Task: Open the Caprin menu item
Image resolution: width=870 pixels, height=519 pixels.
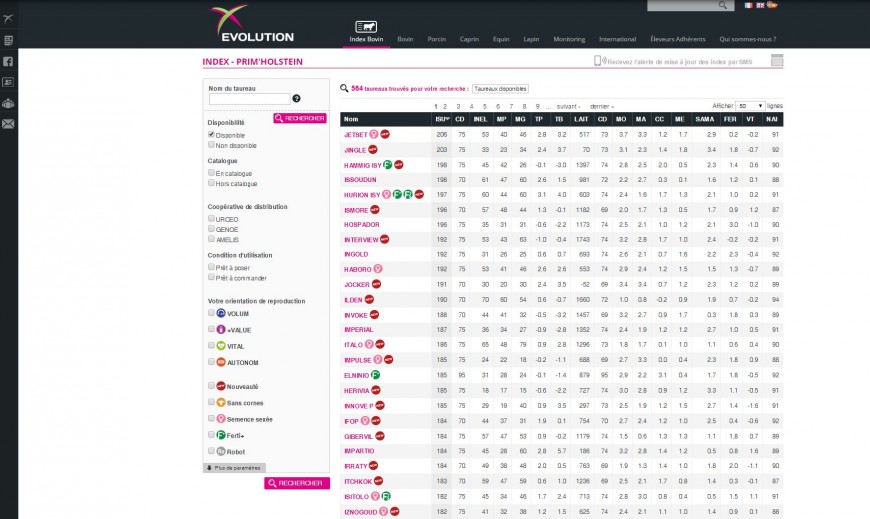Action: point(469,39)
